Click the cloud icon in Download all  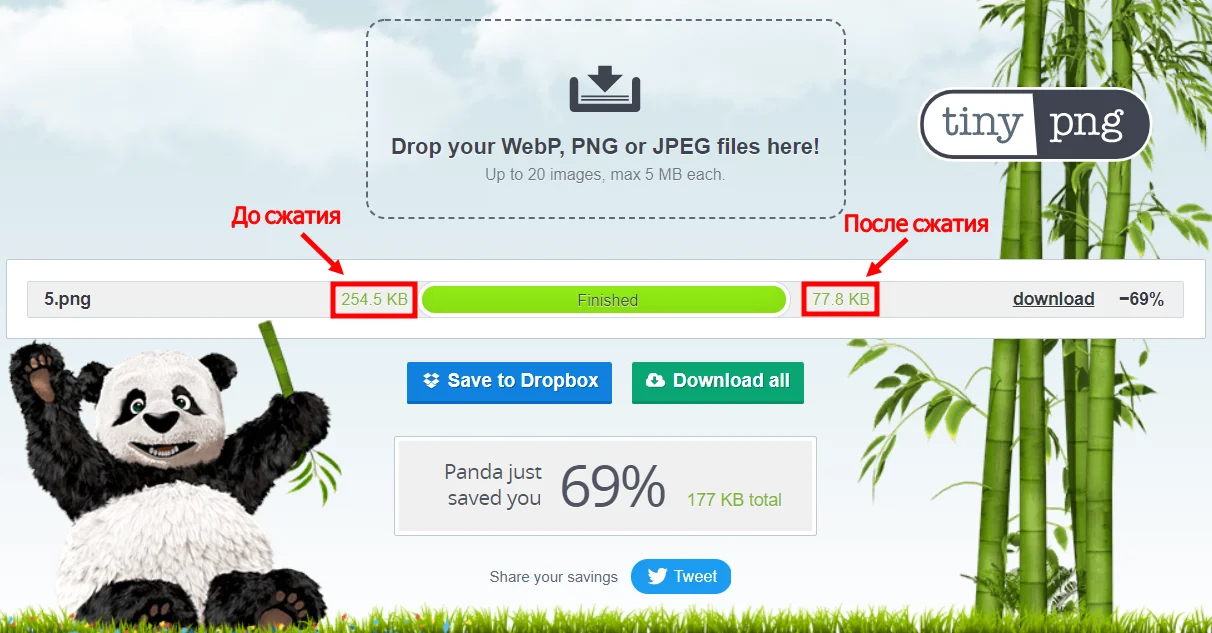[656, 381]
